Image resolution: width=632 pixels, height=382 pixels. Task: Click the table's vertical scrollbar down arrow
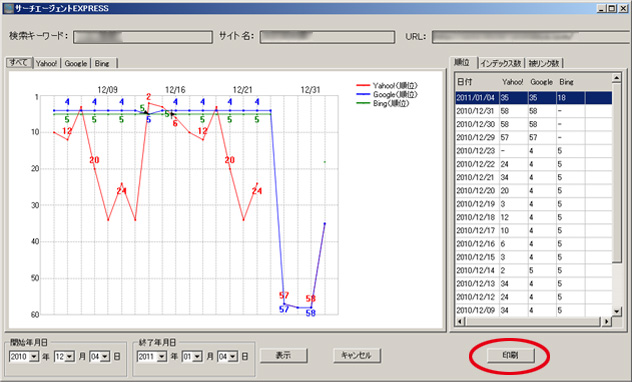(617, 311)
